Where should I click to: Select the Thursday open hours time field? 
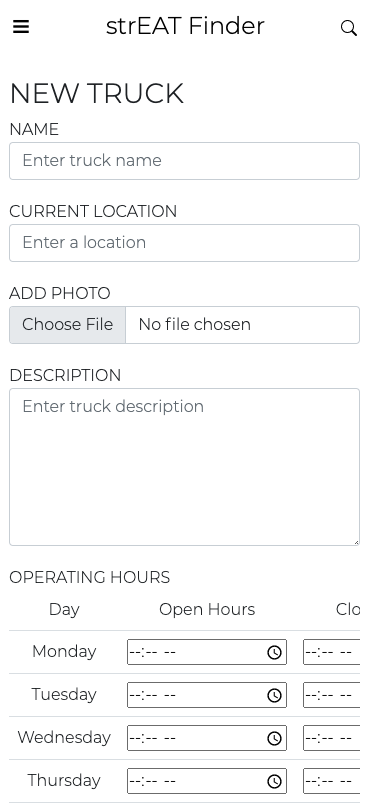[x=207, y=781]
